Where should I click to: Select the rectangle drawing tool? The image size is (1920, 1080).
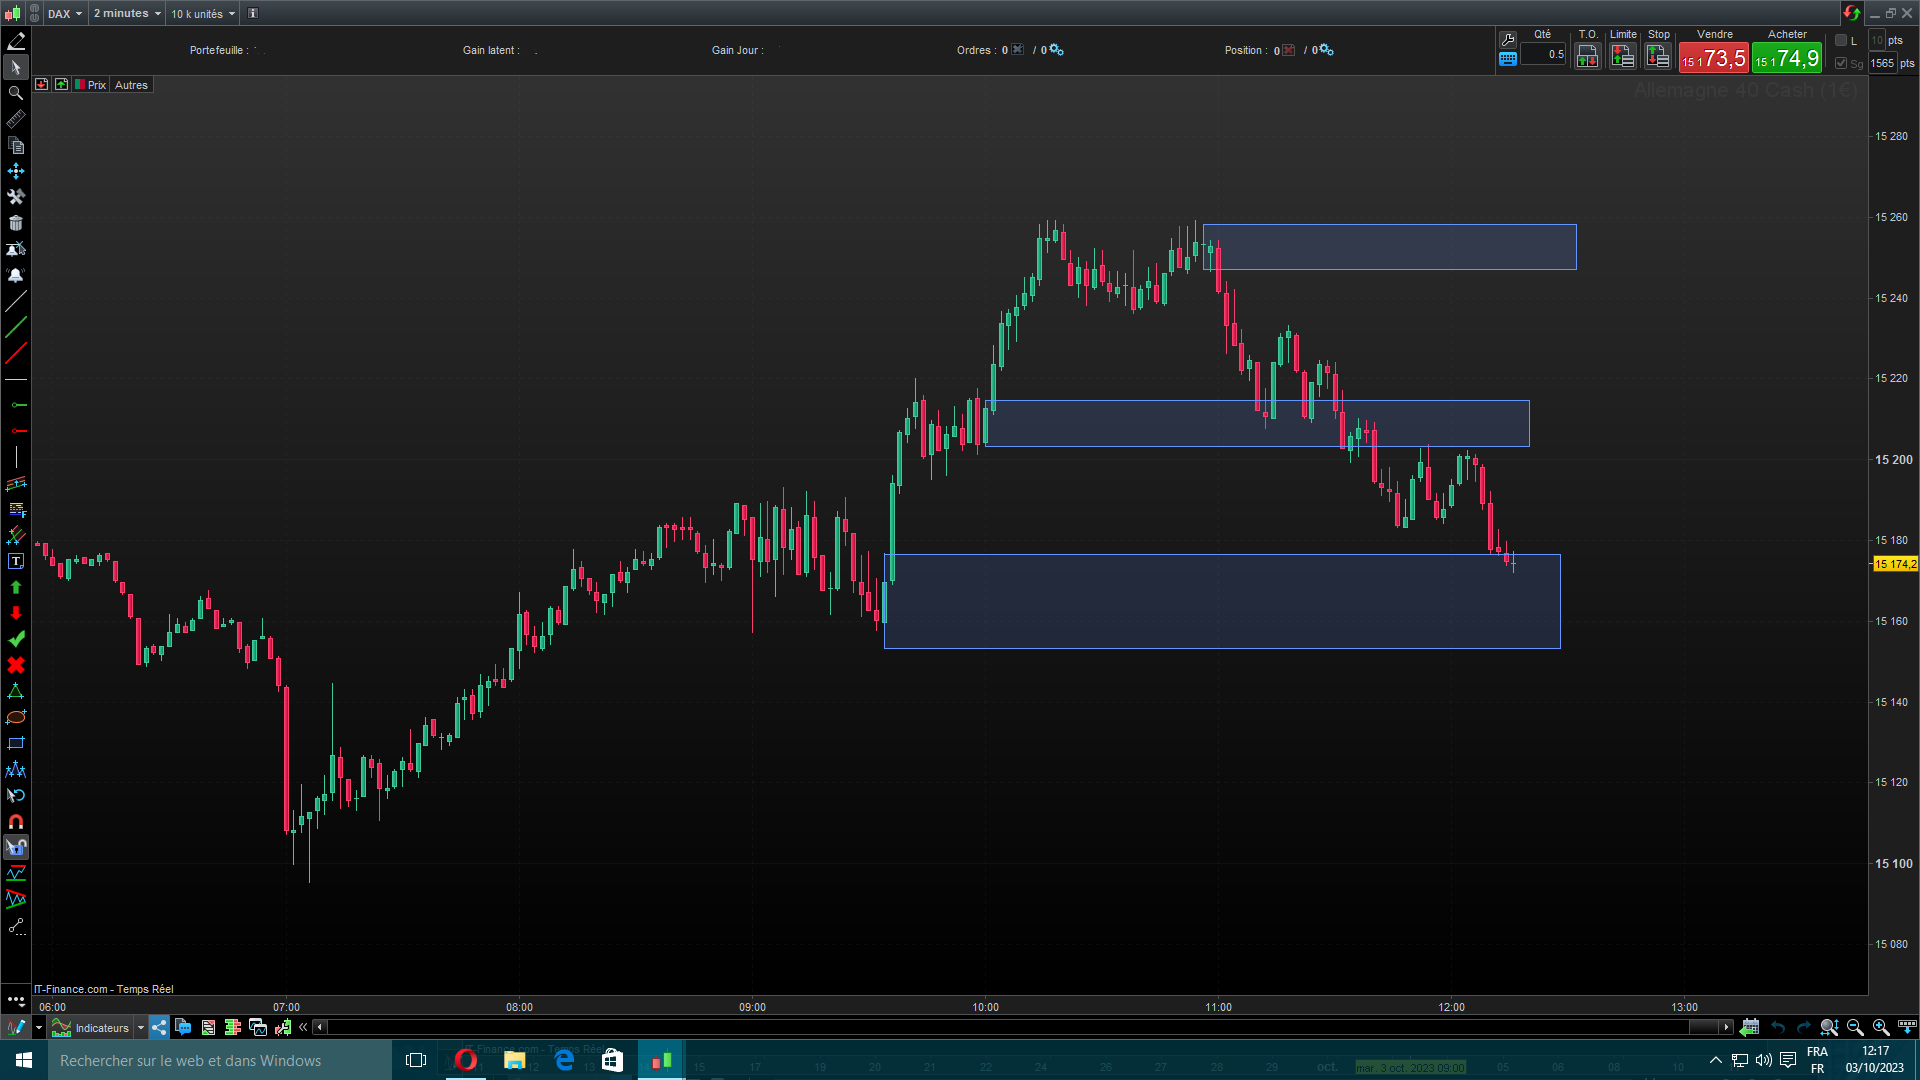click(16, 744)
